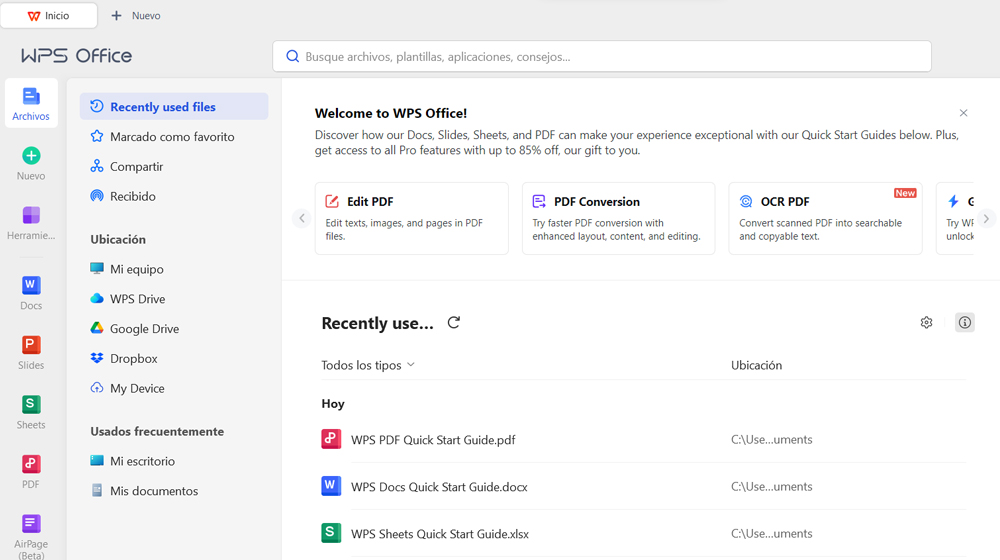Click the search files input field

[x=602, y=57]
